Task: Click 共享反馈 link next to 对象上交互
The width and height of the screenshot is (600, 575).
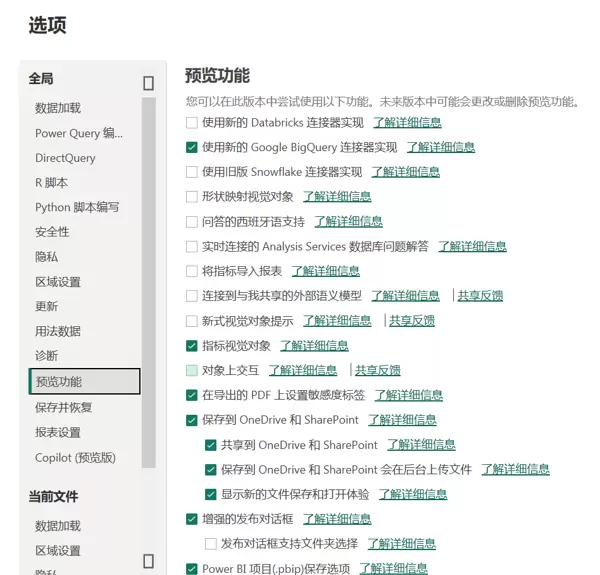Action: point(378,370)
